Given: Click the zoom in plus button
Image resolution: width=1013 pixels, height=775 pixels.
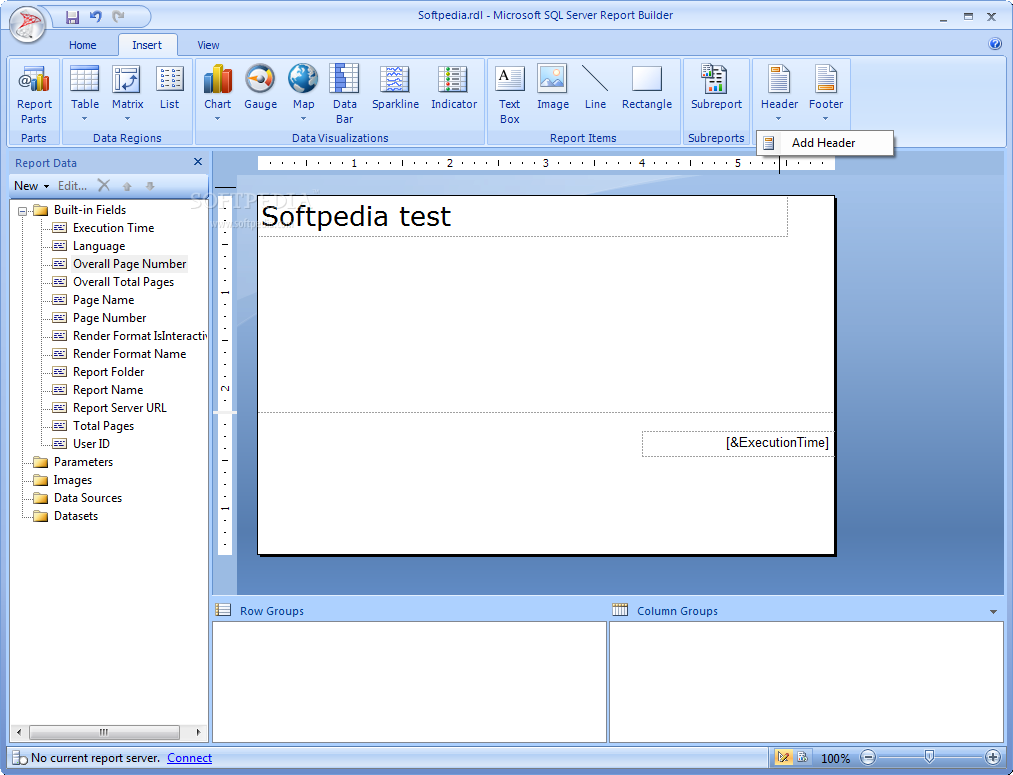Looking at the screenshot, I should (993, 757).
